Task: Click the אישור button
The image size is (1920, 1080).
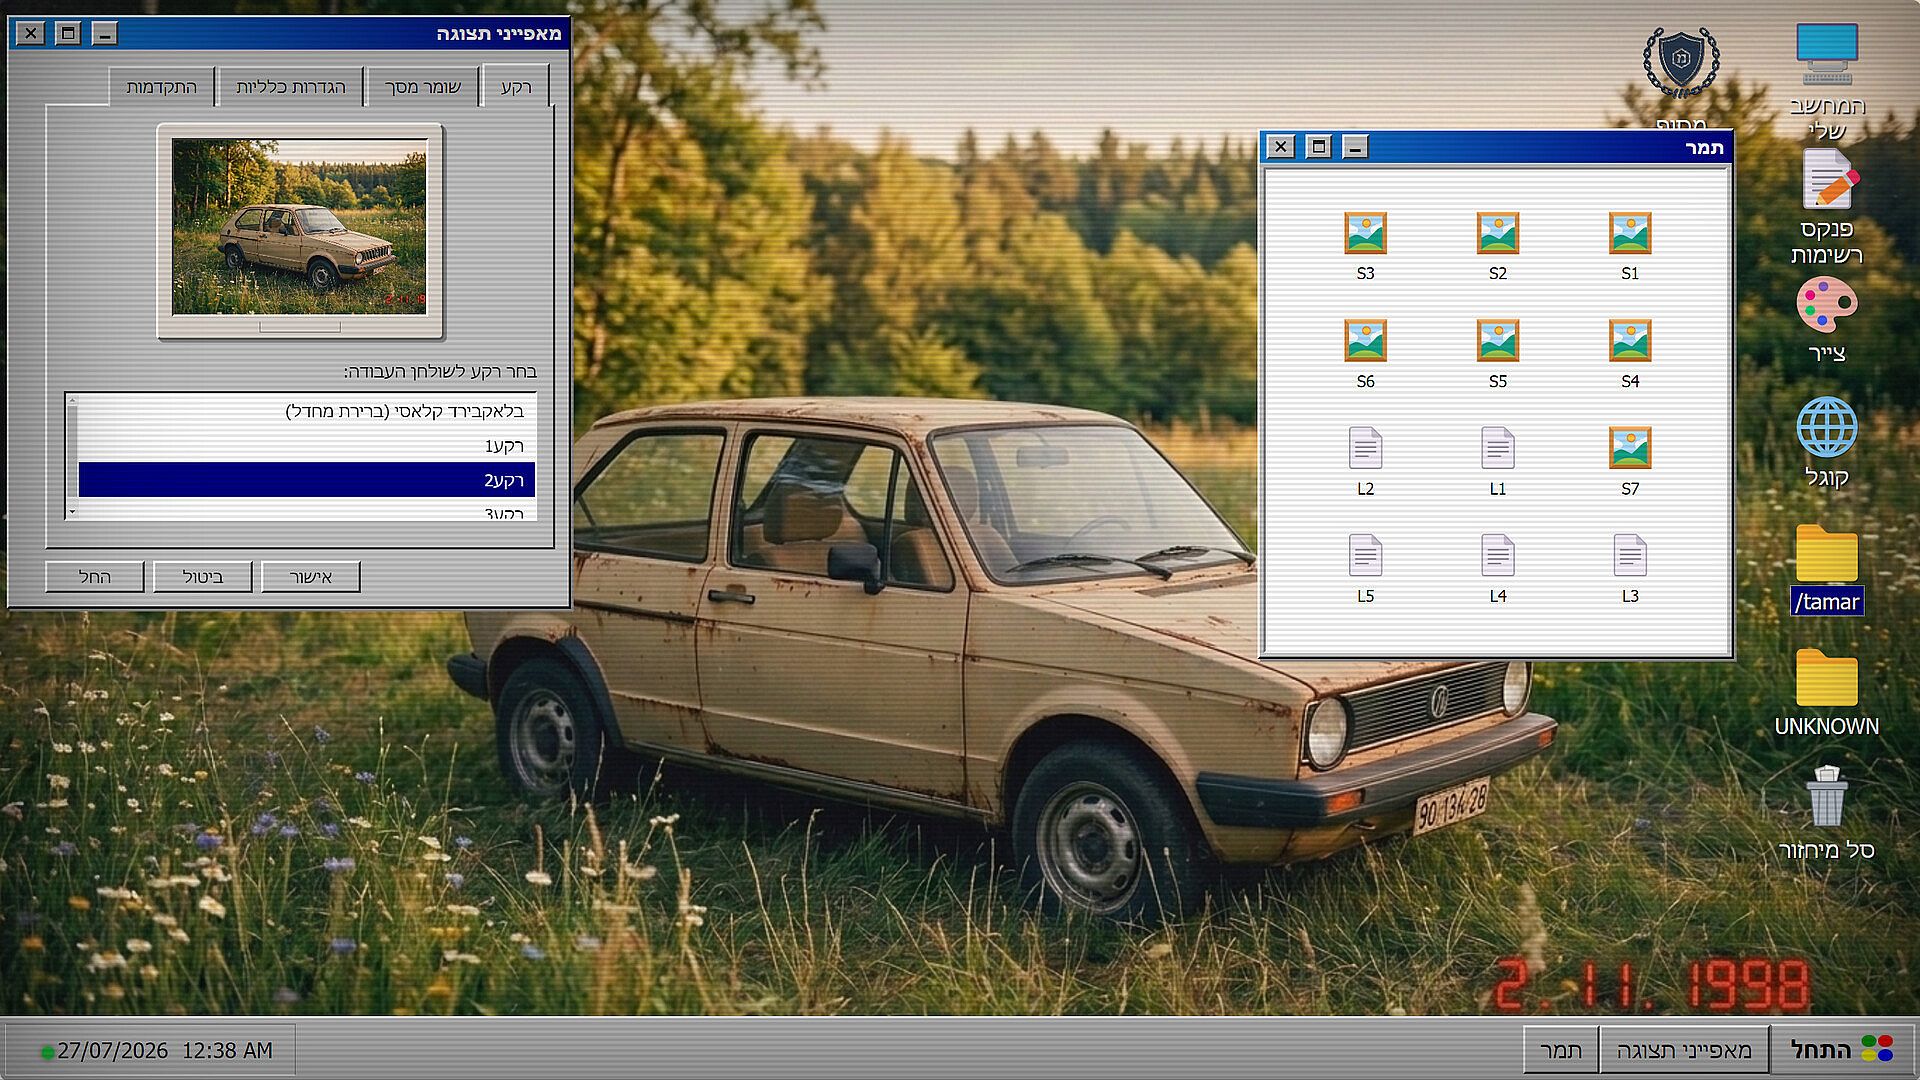Action: pos(311,577)
